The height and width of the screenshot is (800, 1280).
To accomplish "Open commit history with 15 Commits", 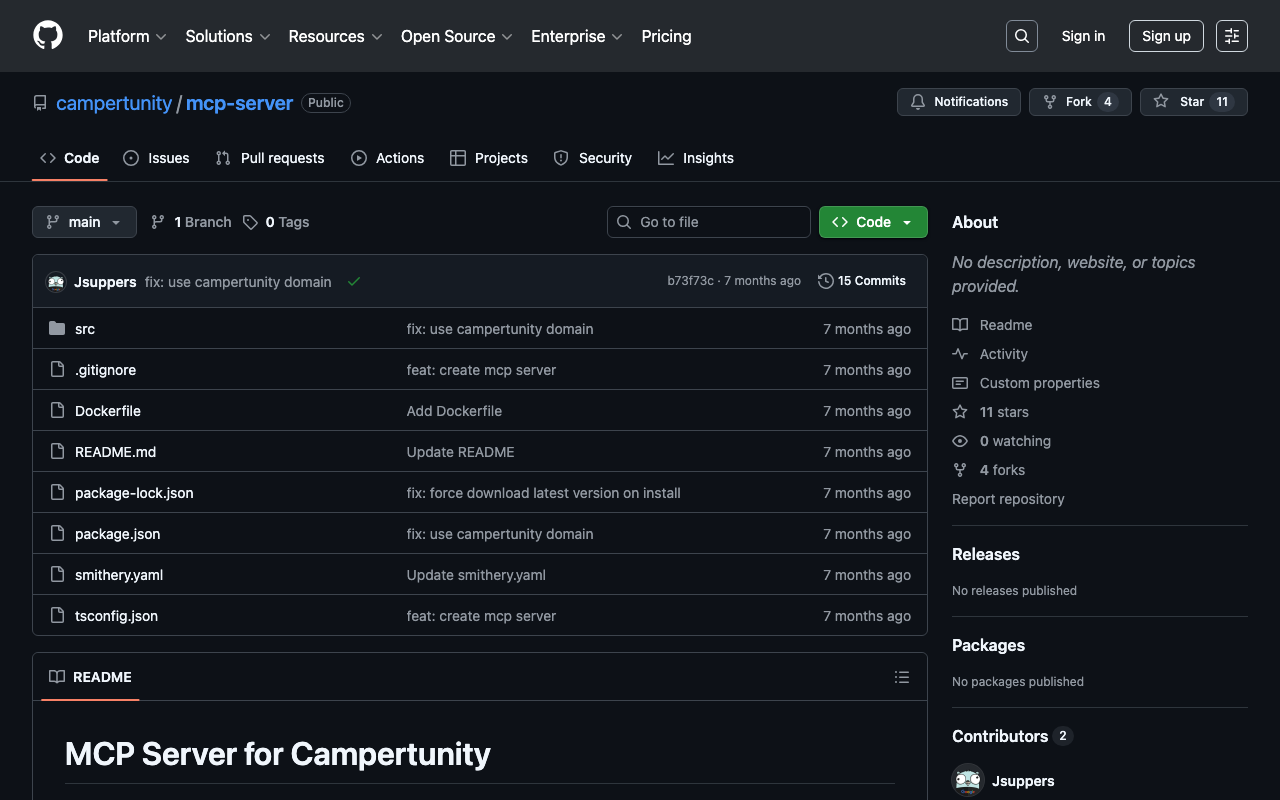I will (861, 281).
